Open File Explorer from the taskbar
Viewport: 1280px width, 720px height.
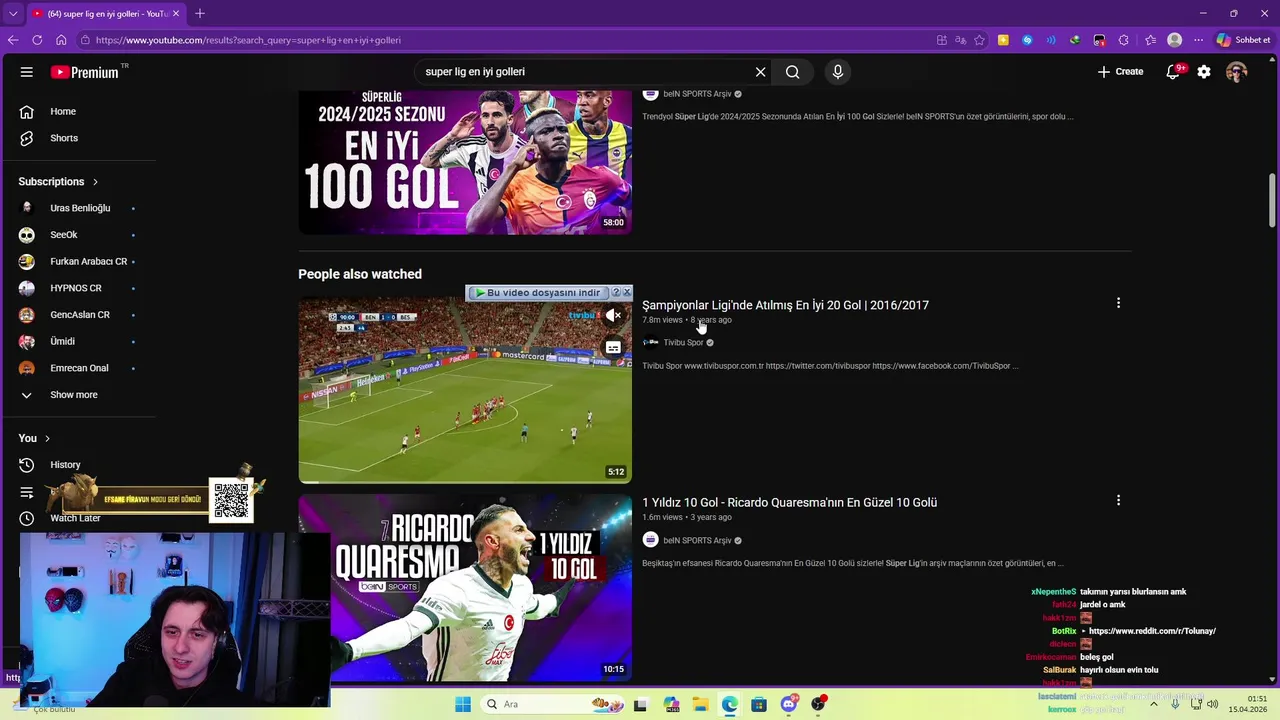701,704
